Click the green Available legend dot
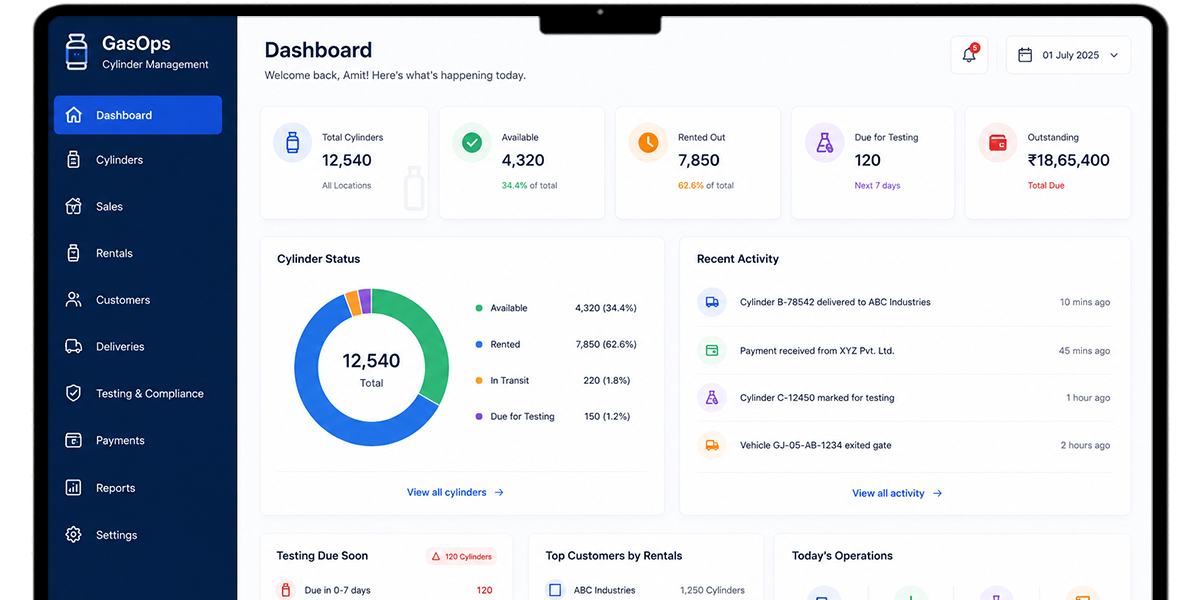The image size is (1200, 600). (x=479, y=308)
